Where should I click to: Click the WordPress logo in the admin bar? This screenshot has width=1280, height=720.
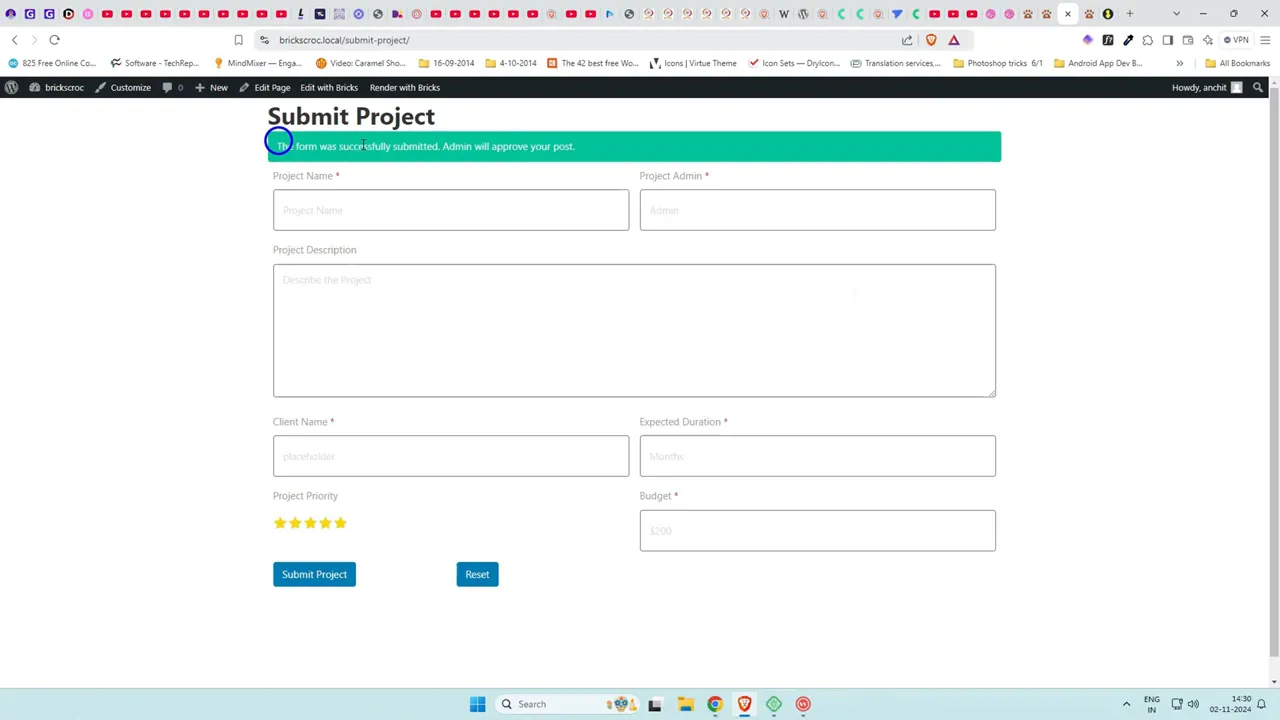[x=11, y=87]
